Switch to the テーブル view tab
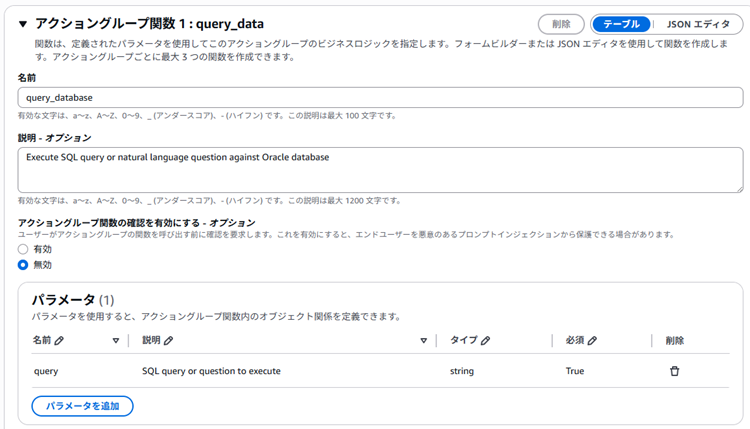750x429 pixels. point(621,24)
